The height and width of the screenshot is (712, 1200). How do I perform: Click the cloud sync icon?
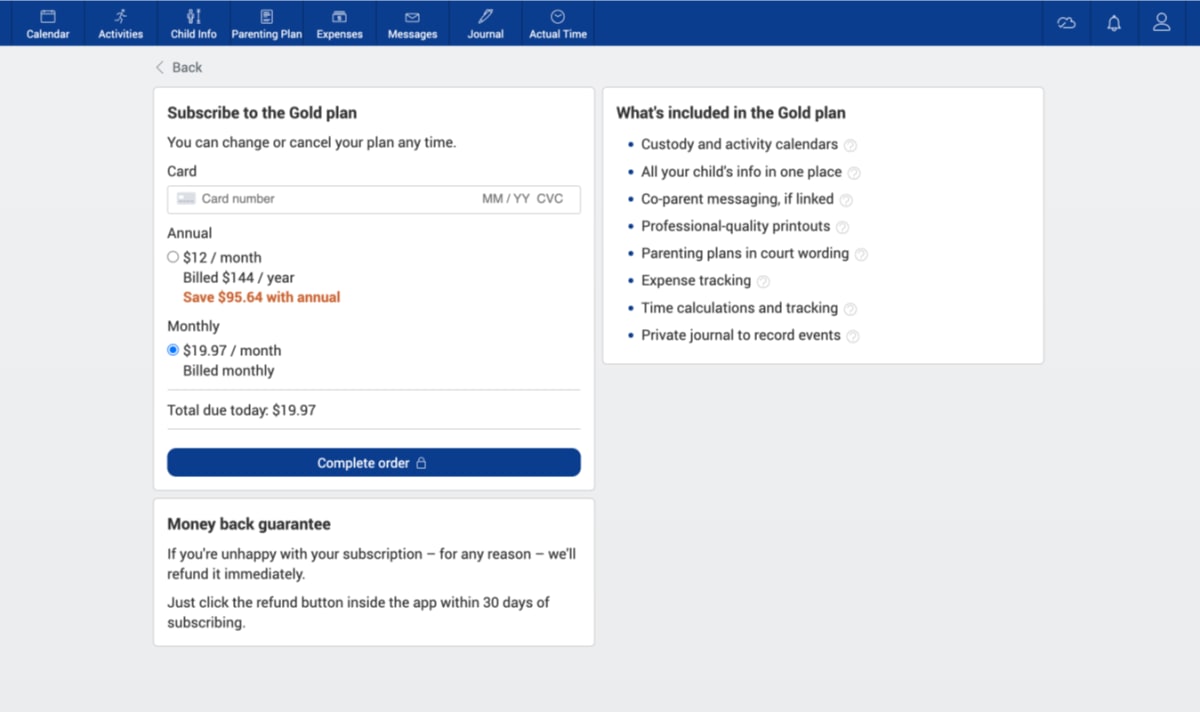point(1066,21)
